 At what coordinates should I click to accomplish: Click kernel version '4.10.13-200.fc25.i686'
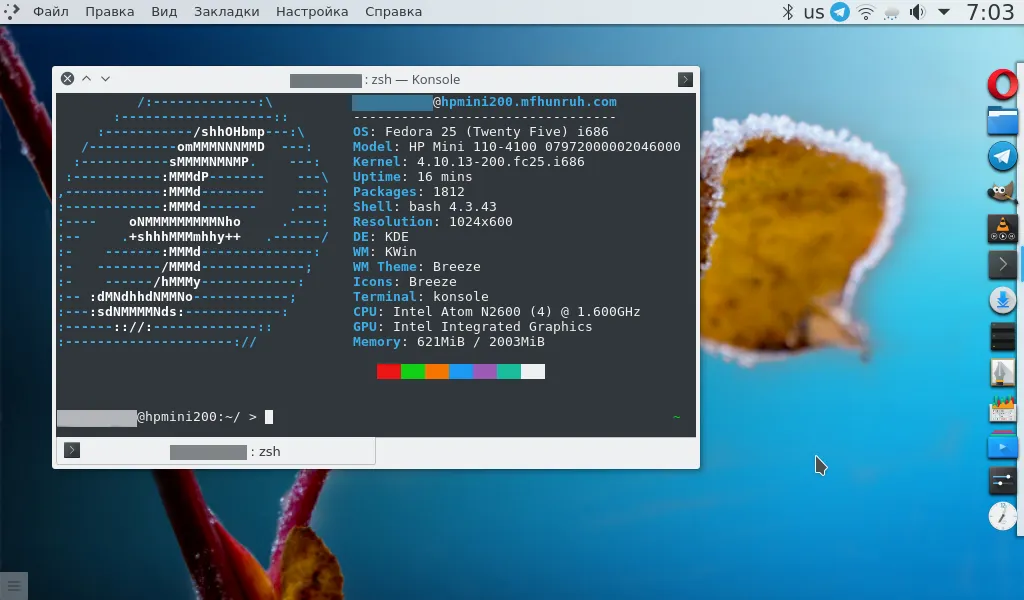[x=501, y=162]
